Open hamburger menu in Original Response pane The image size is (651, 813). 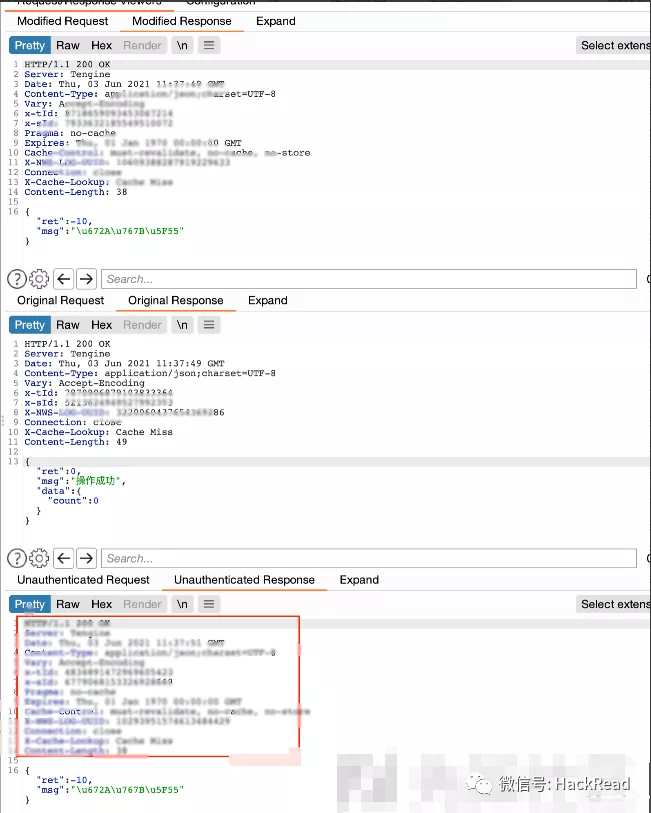209,325
